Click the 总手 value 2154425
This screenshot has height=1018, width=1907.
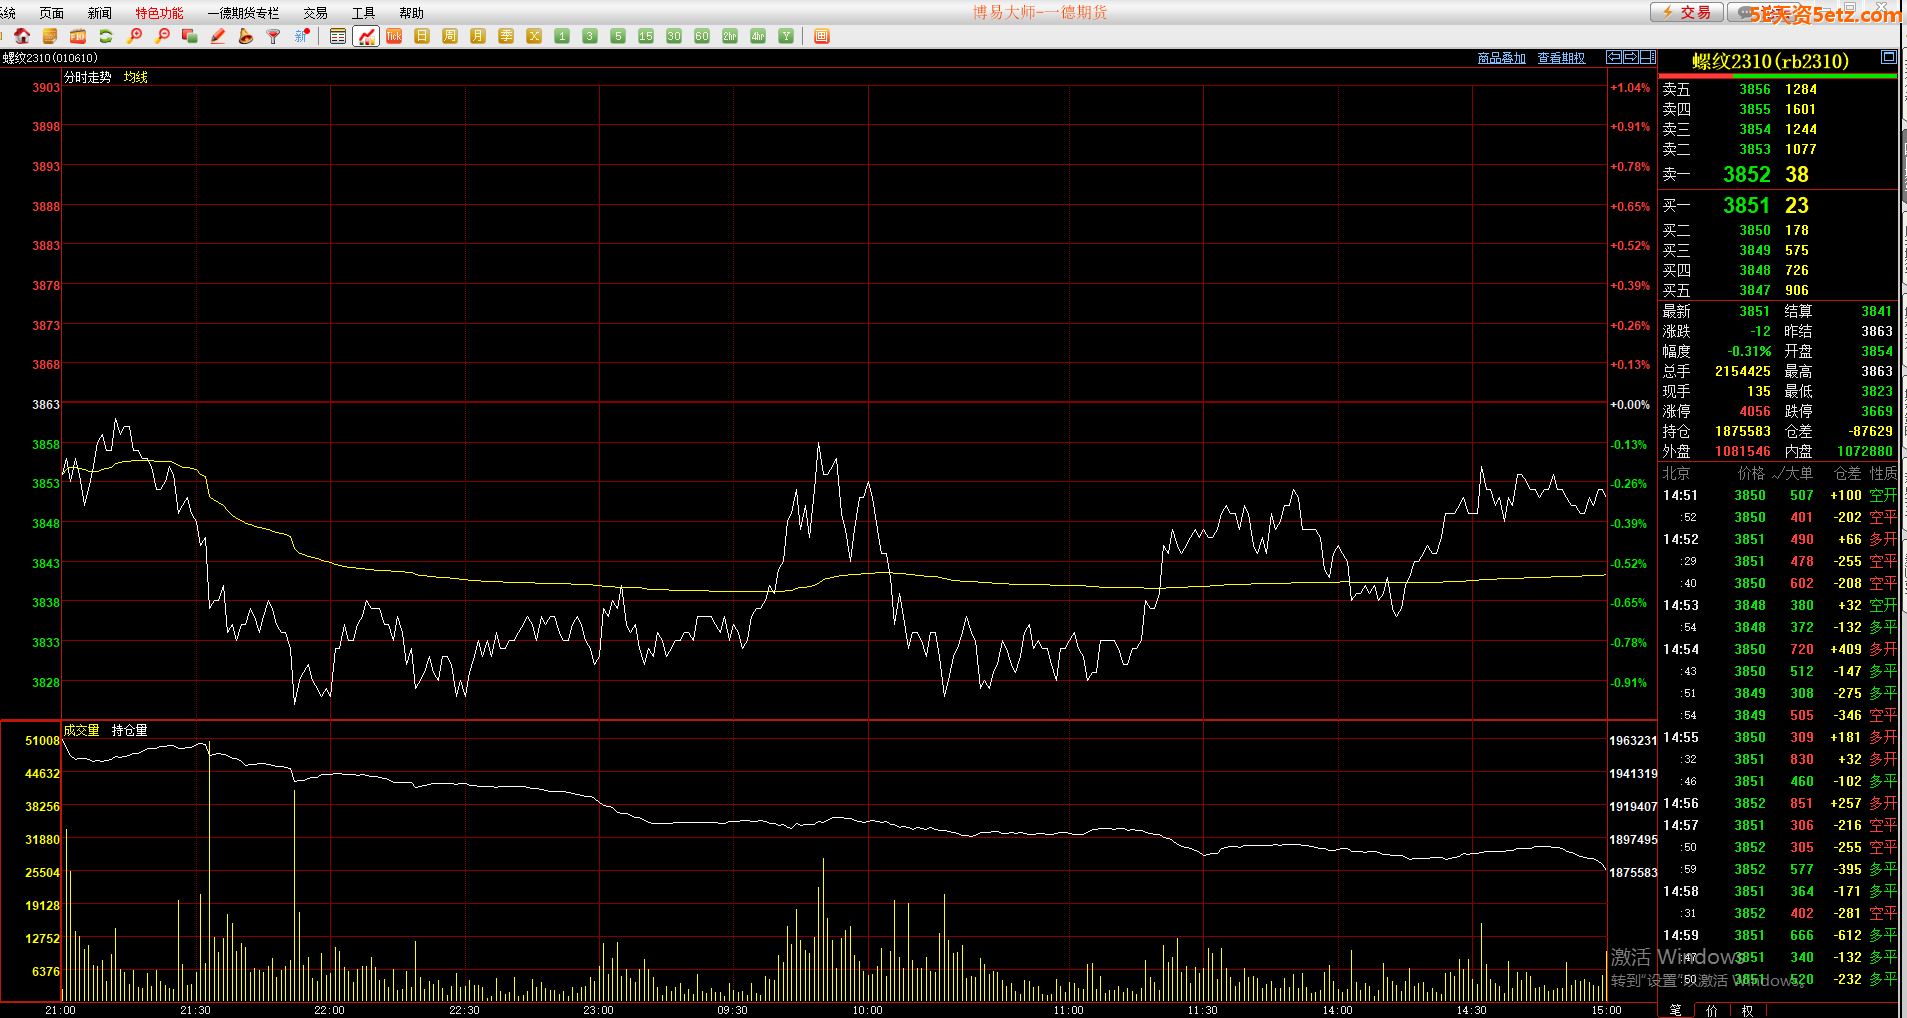click(1742, 371)
